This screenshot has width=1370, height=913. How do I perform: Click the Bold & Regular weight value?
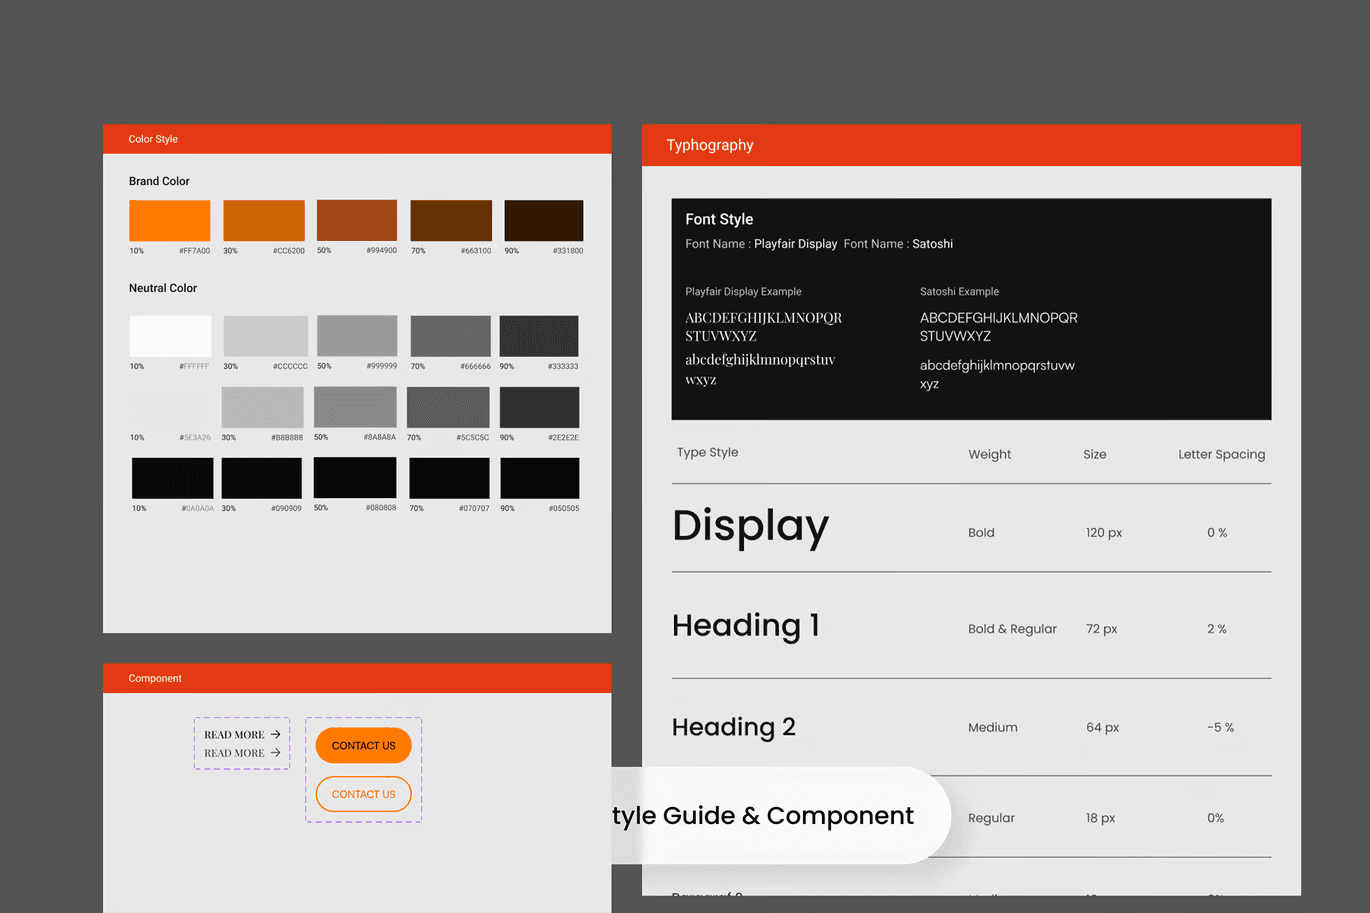coord(1012,629)
